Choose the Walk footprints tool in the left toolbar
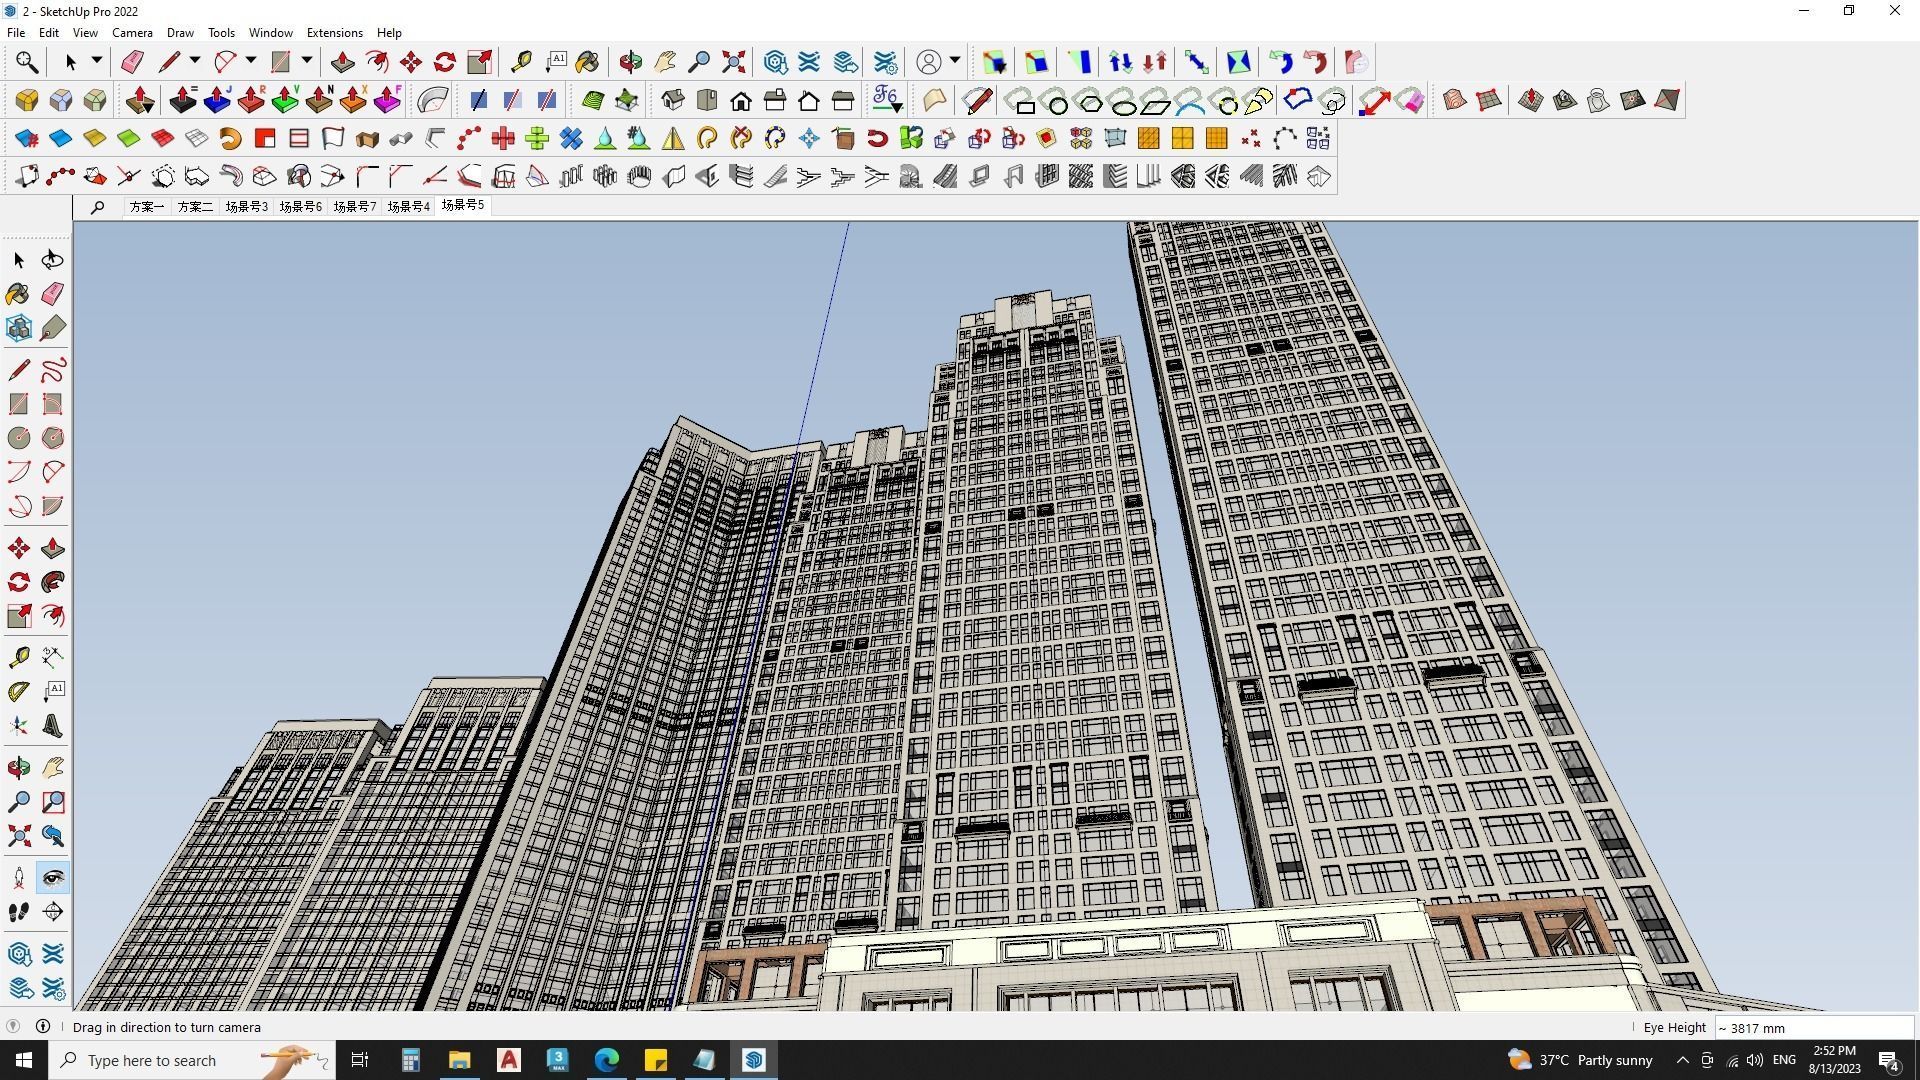Image resolution: width=1920 pixels, height=1080 pixels. (x=18, y=912)
